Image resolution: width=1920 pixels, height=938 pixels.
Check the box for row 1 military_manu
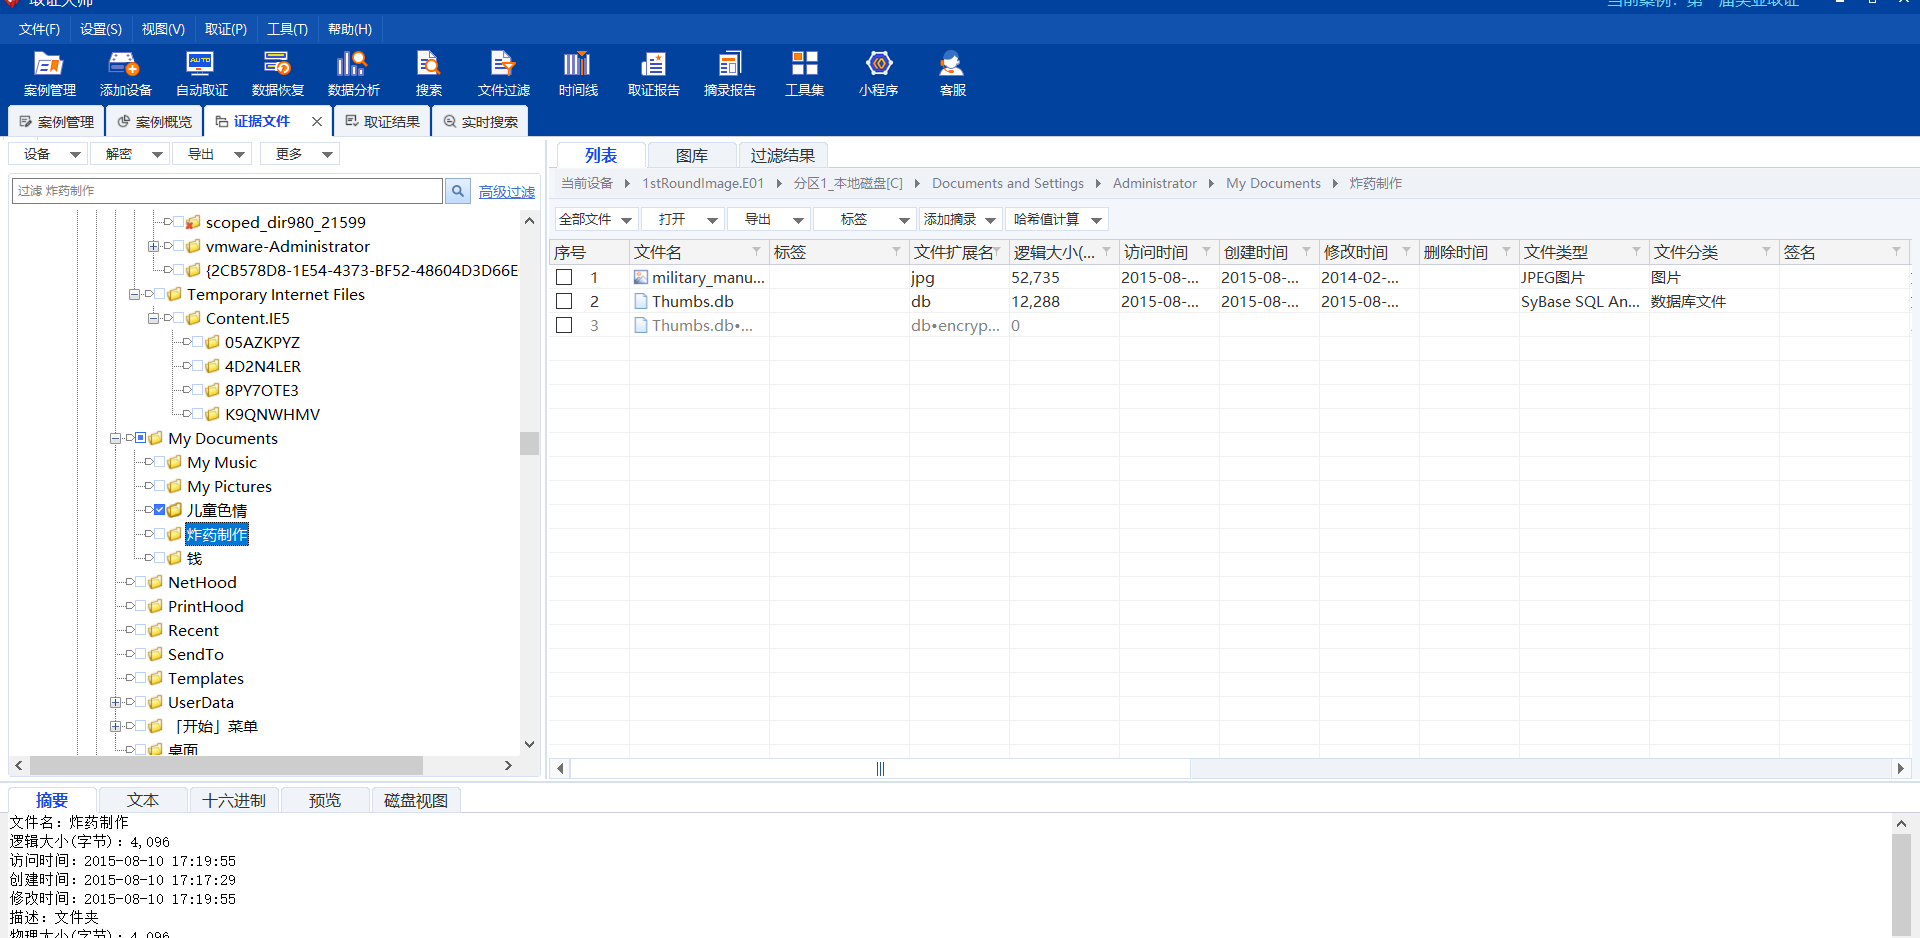tap(564, 277)
